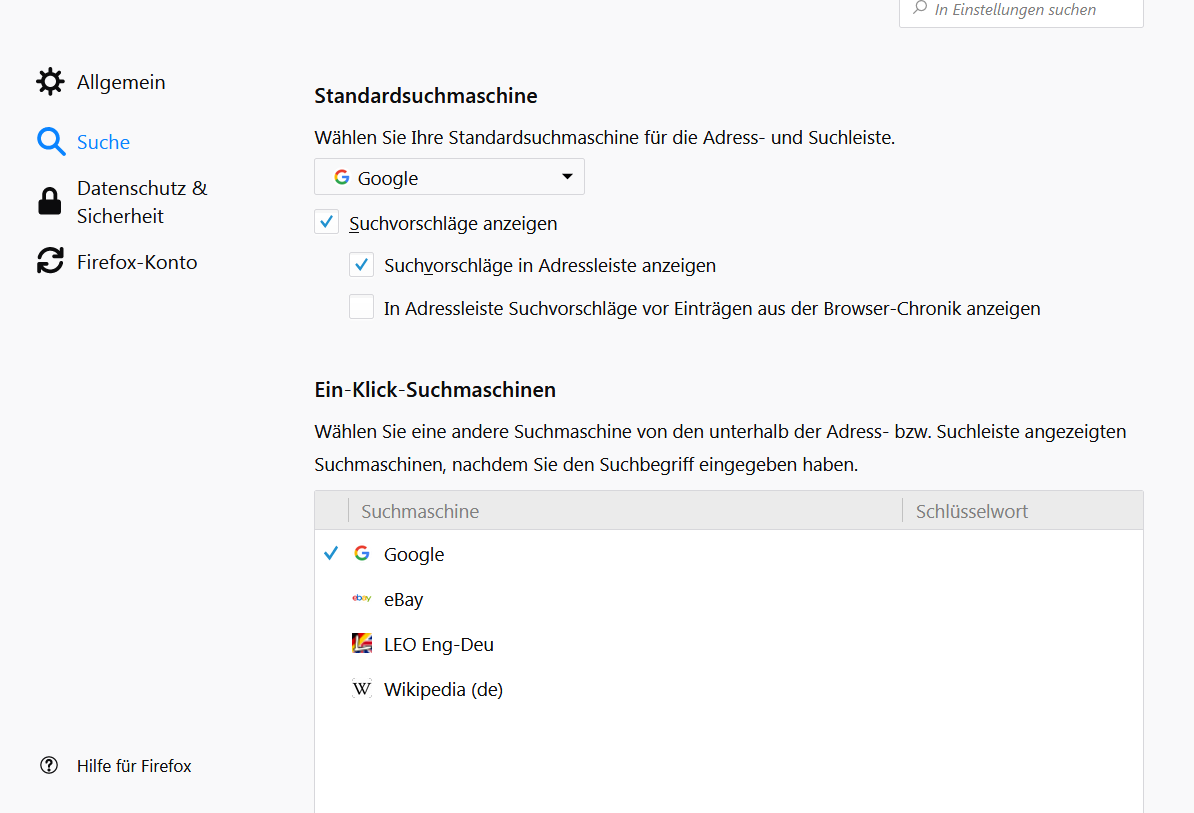The width and height of the screenshot is (1194, 813).
Task: Click the Firefox-Konto sync icon
Action: 50,262
